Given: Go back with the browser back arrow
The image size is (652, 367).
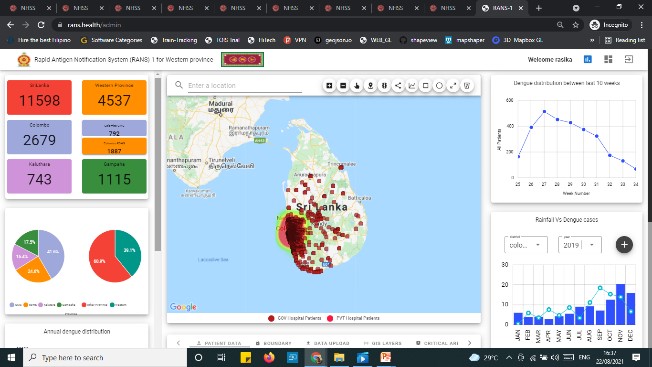Looking at the screenshot, I should [x=10, y=25].
